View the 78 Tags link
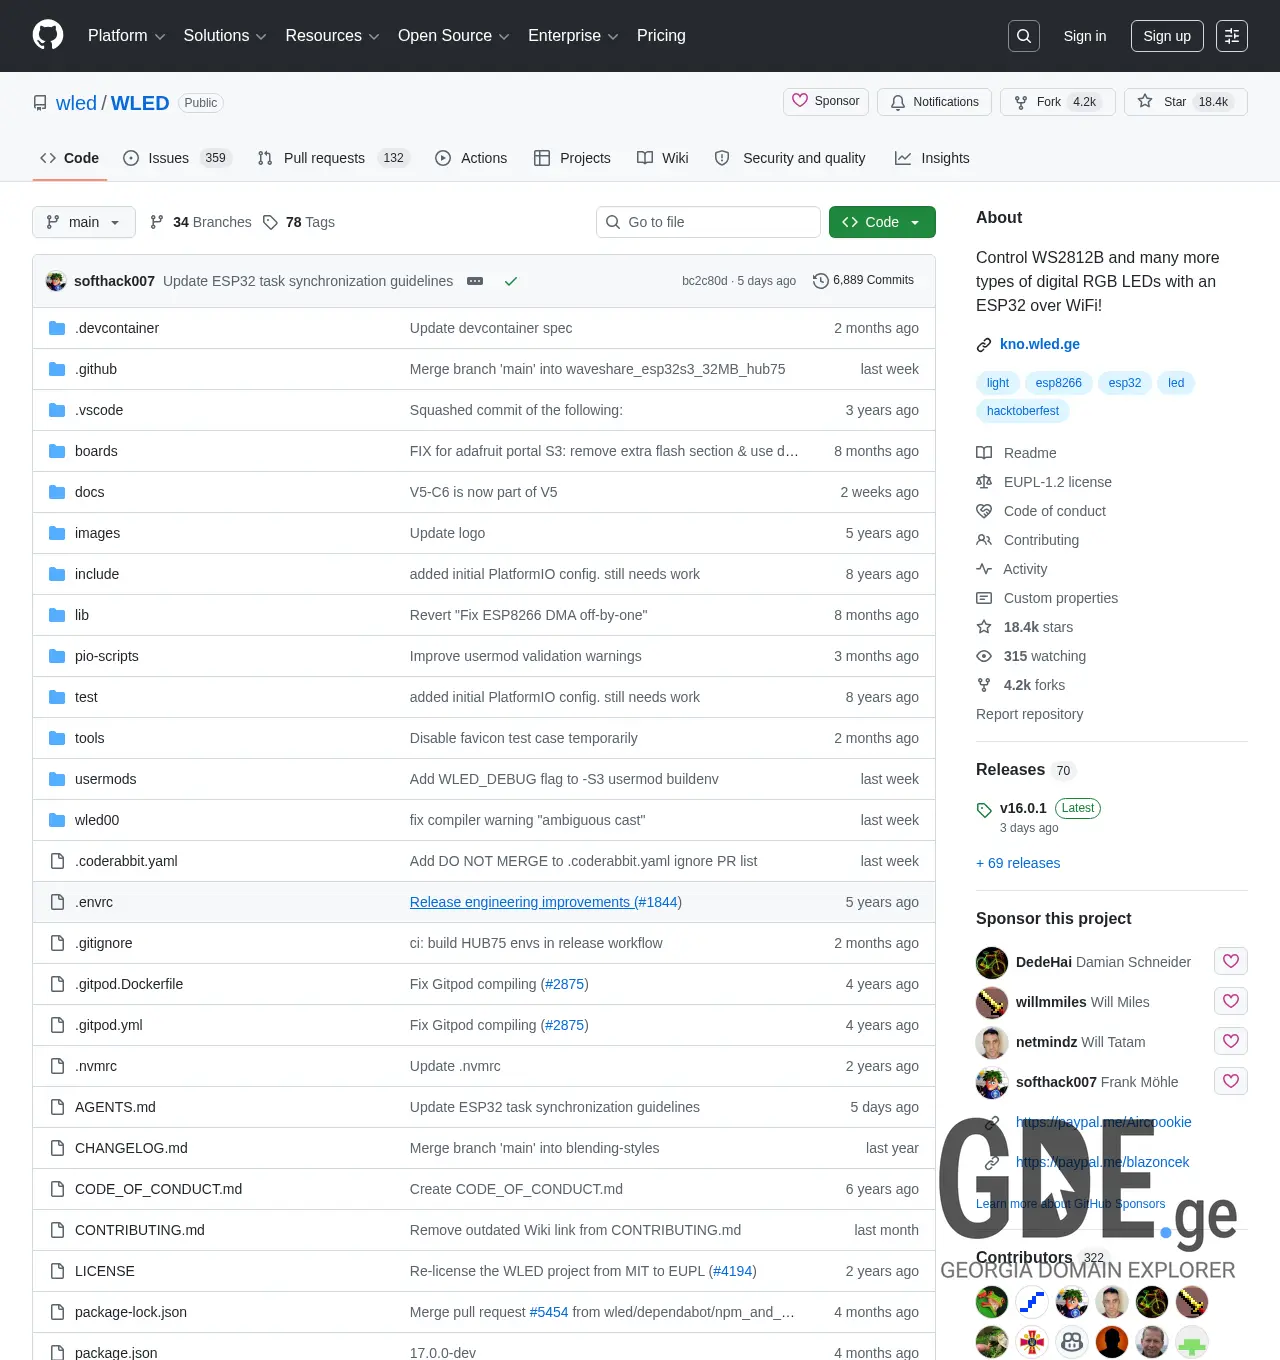This screenshot has width=1280, height=1360. point(299,222)
